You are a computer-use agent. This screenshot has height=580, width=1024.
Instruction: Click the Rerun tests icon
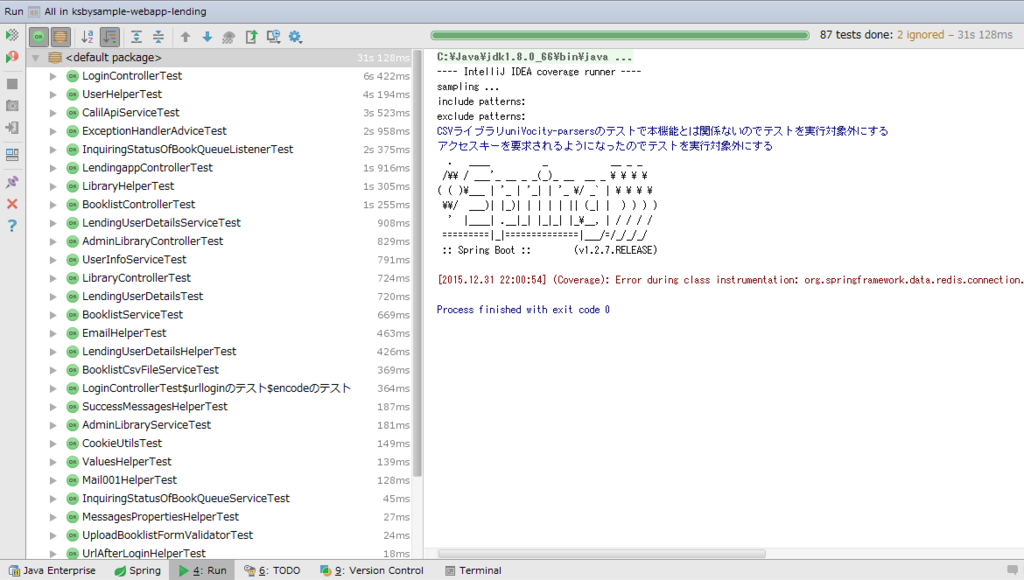point(12,35)
